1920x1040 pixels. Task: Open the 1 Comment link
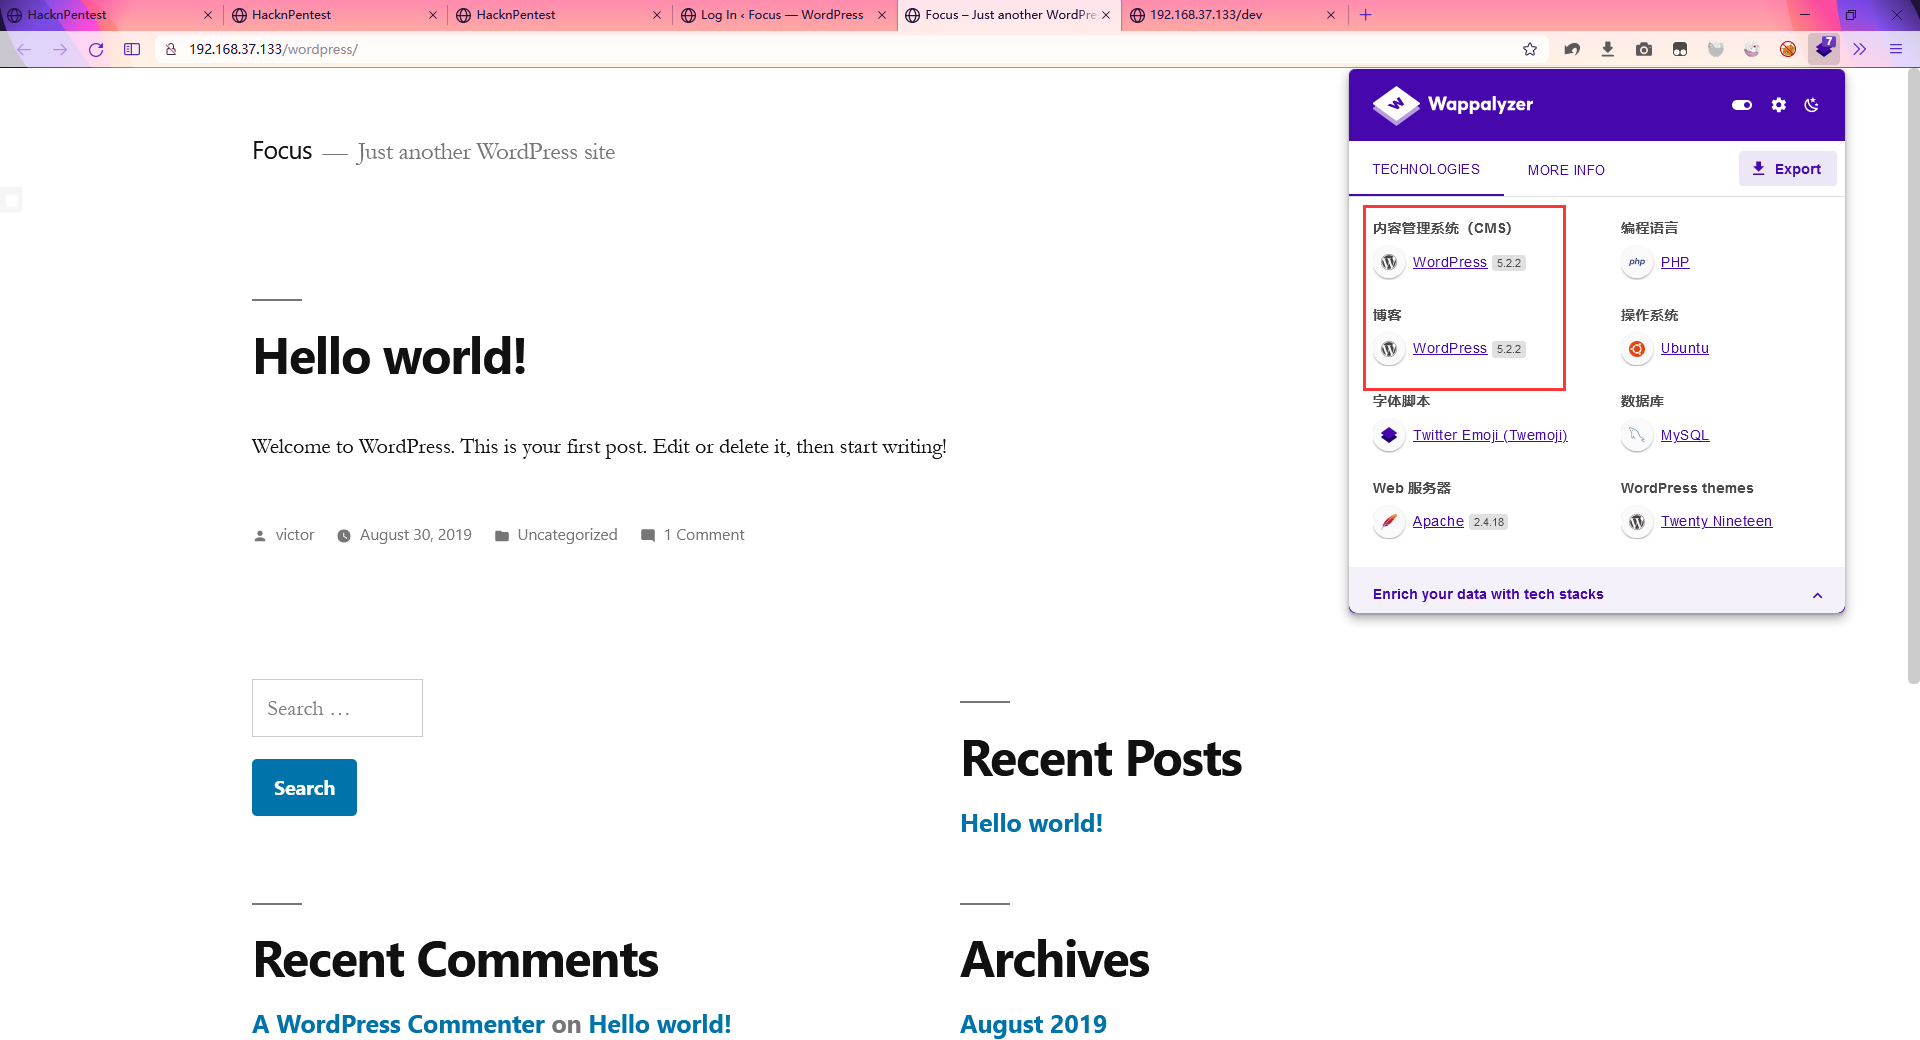click(x=704, y=535)
